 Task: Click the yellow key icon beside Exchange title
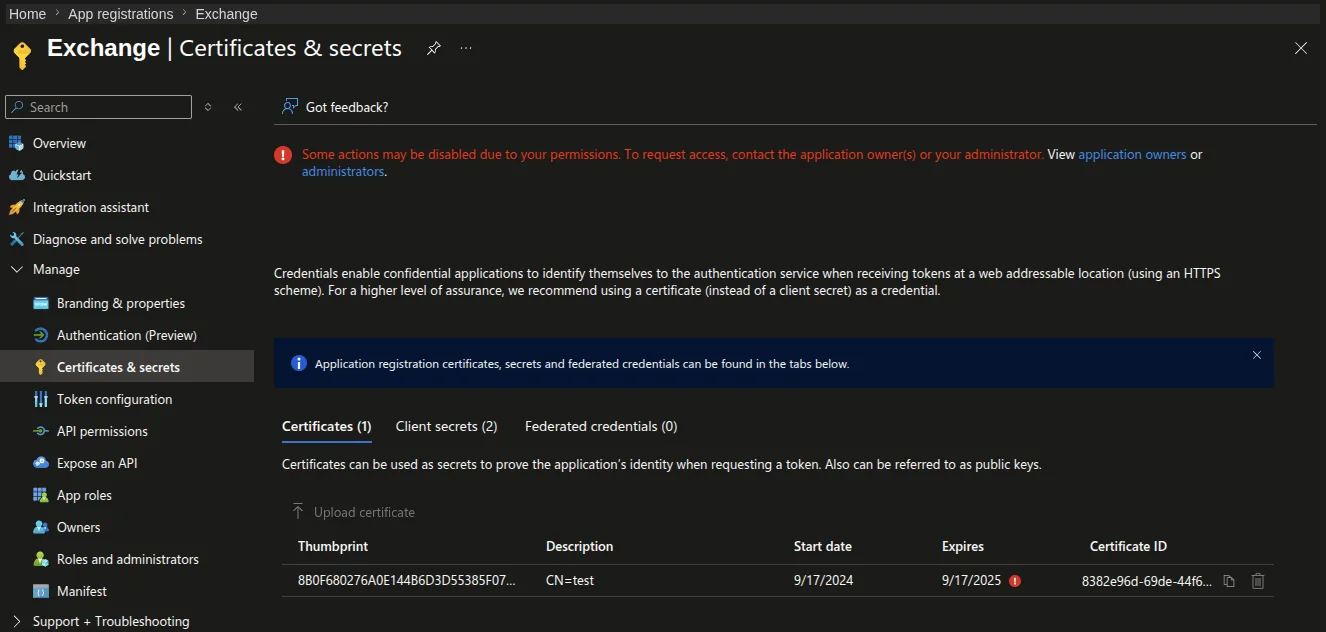click(23, 55)
